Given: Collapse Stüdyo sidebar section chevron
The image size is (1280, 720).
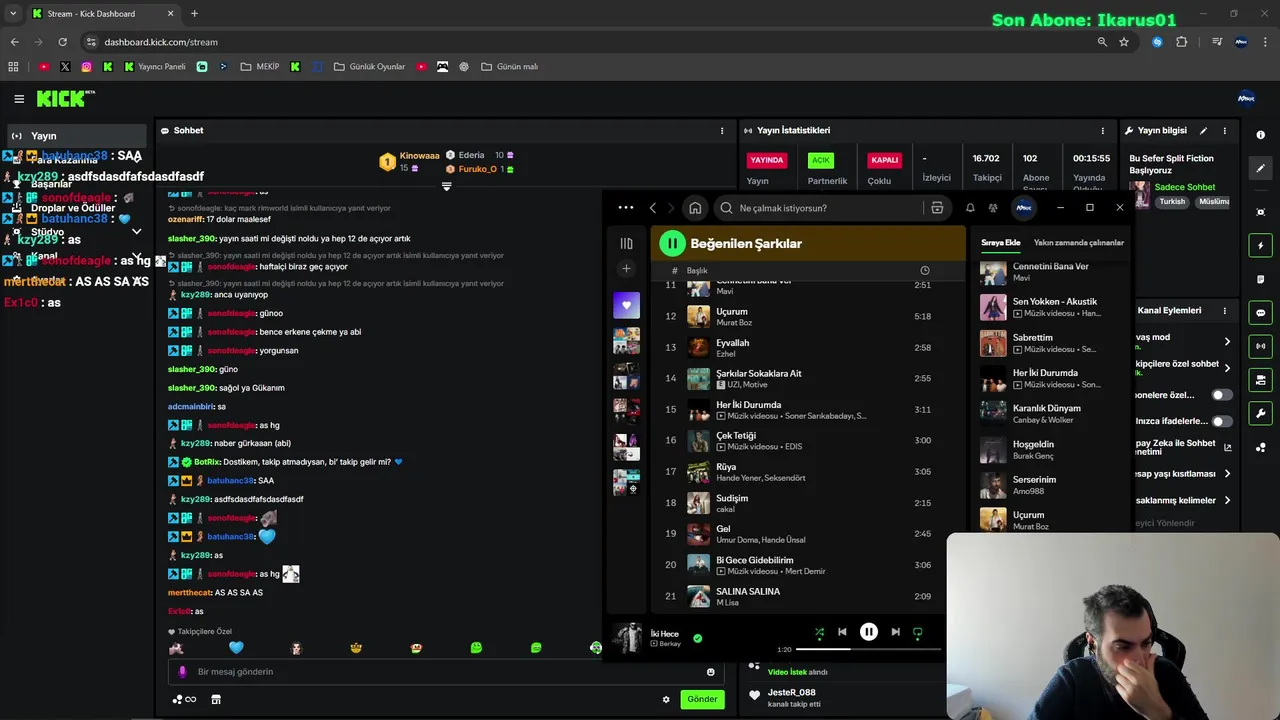Looking at the screenshot, I should [137, 232].
